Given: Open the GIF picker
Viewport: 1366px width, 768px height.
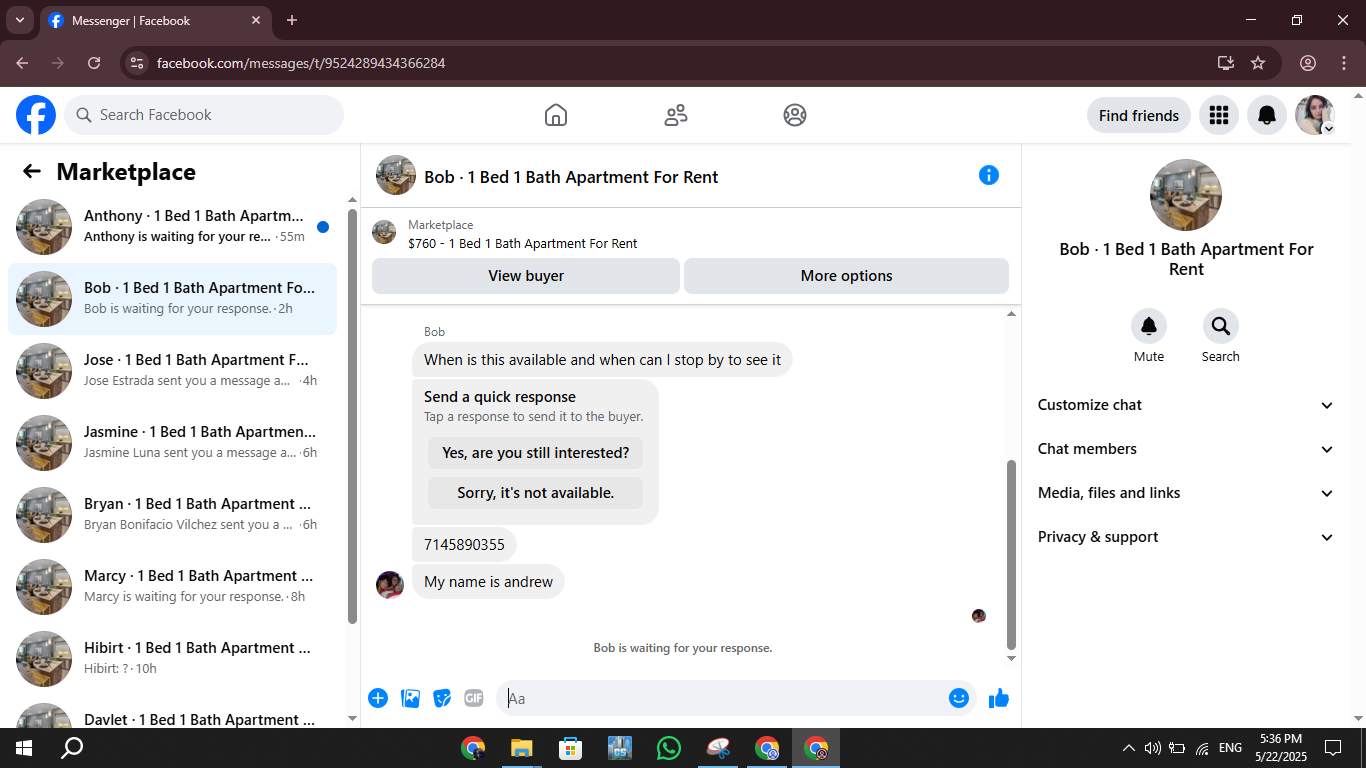Looking at the screenshot, I should pos(474,698).
